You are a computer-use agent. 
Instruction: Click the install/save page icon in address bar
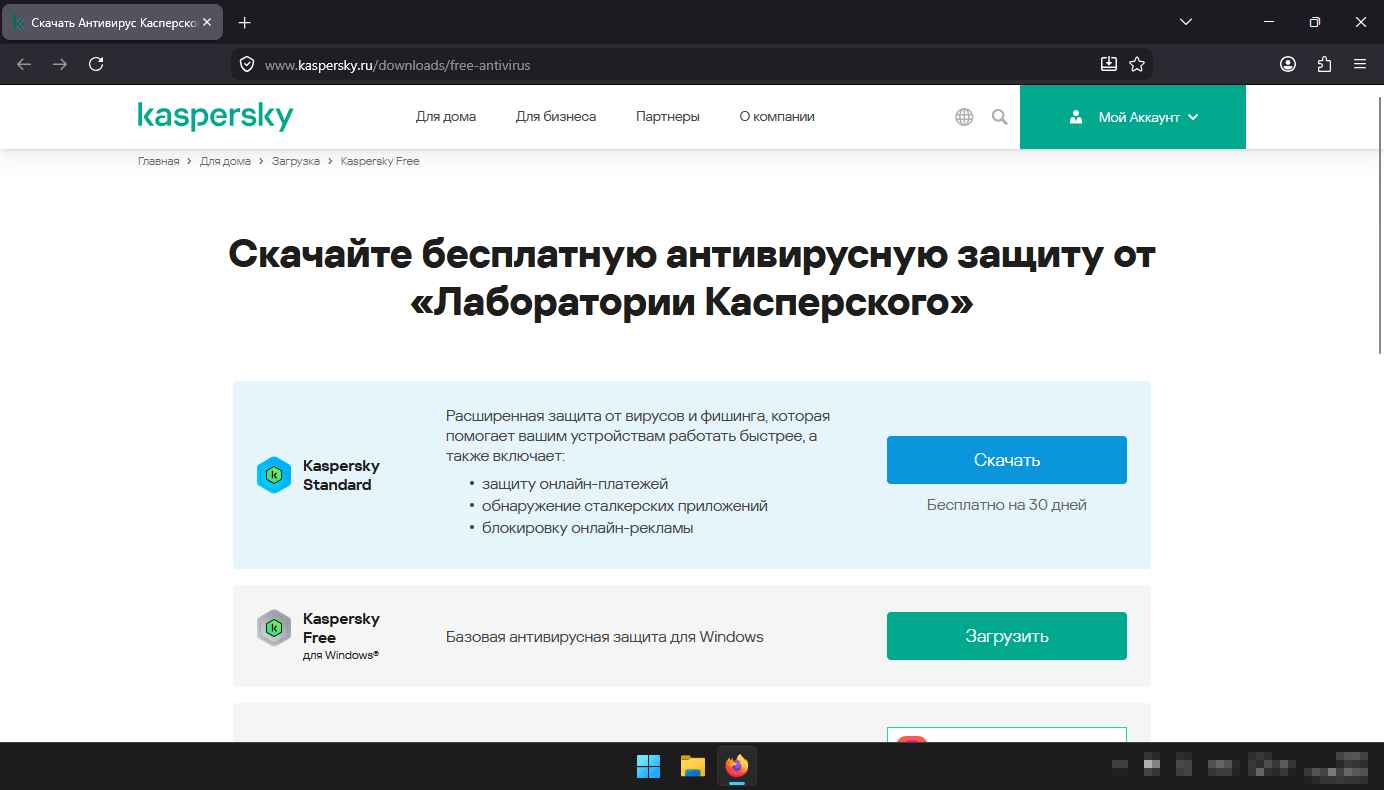1108,64
